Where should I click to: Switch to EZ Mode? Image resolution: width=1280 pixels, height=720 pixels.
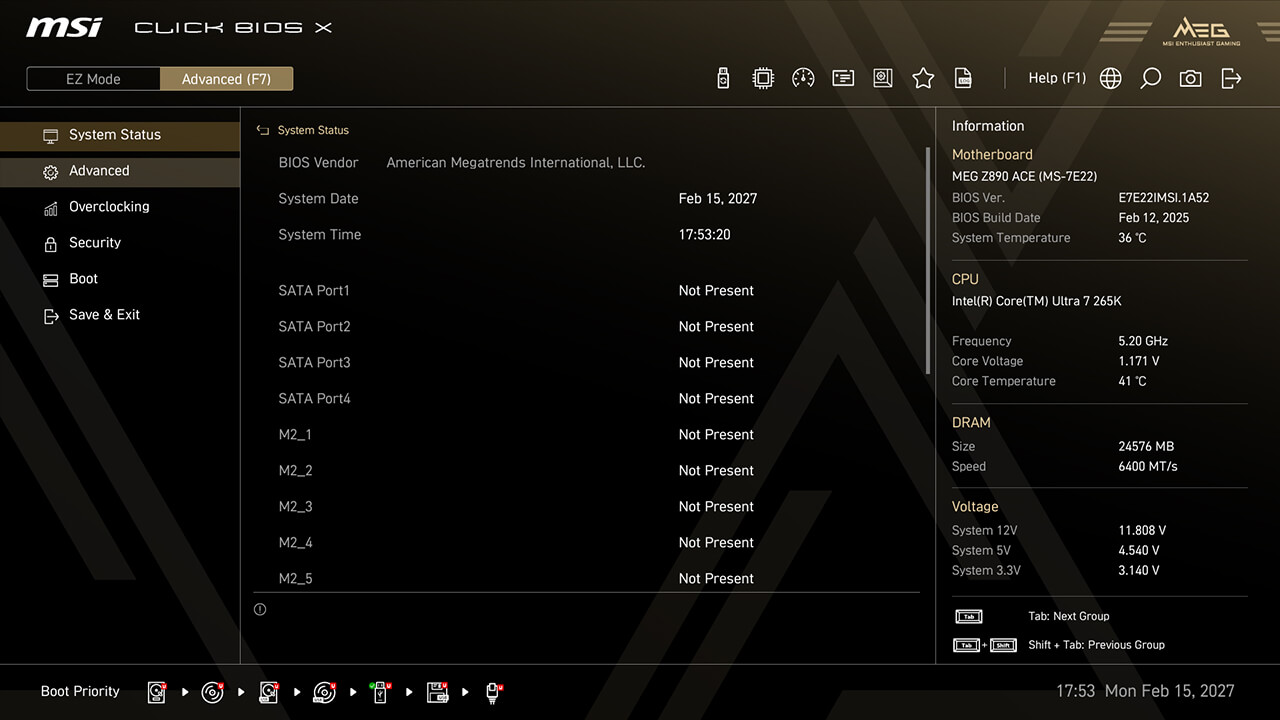(x=93, y=79)
